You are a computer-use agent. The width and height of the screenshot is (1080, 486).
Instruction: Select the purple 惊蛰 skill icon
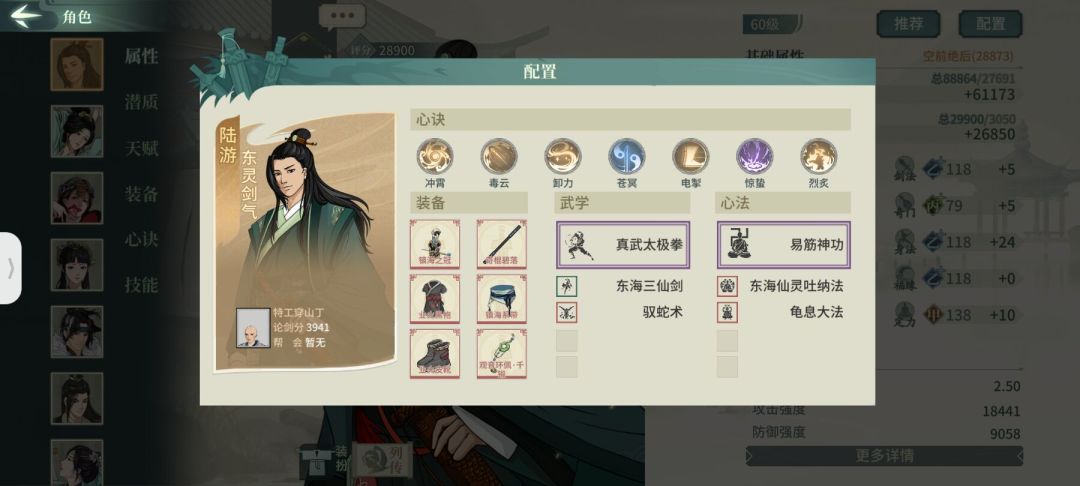click(x=755, y=156)
